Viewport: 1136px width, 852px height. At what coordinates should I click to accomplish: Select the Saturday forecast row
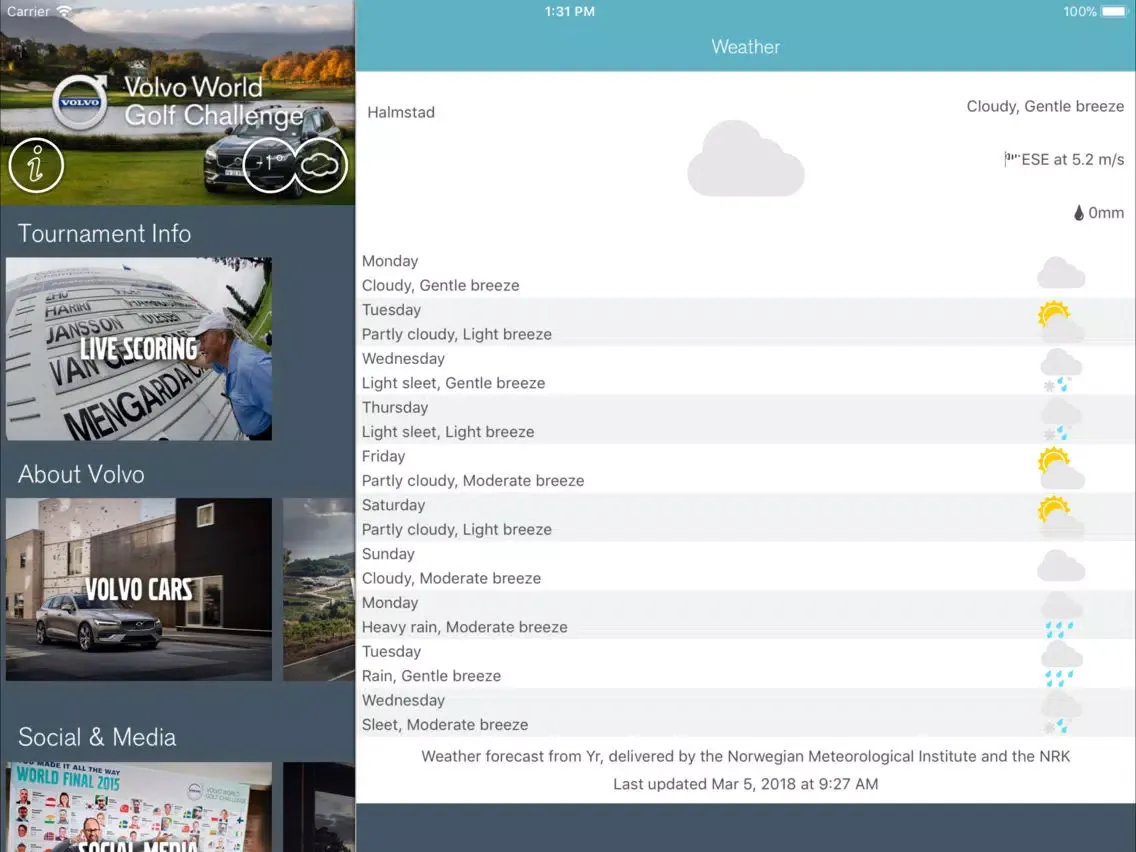(746, 517)
